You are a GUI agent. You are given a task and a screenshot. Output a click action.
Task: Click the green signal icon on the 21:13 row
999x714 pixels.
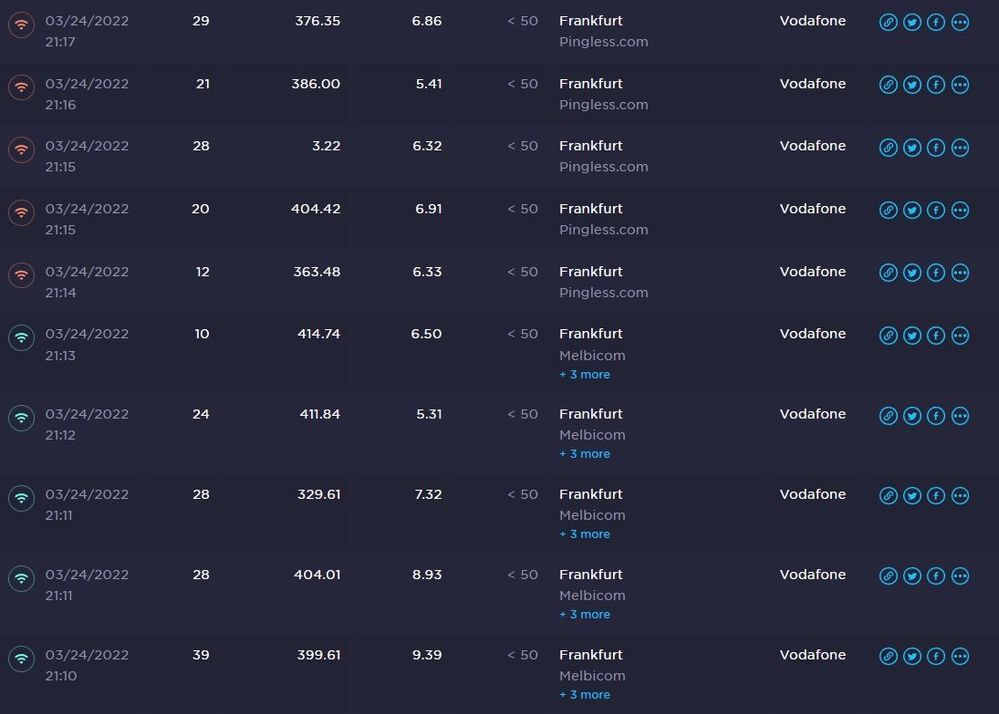[x=21, y=336]
